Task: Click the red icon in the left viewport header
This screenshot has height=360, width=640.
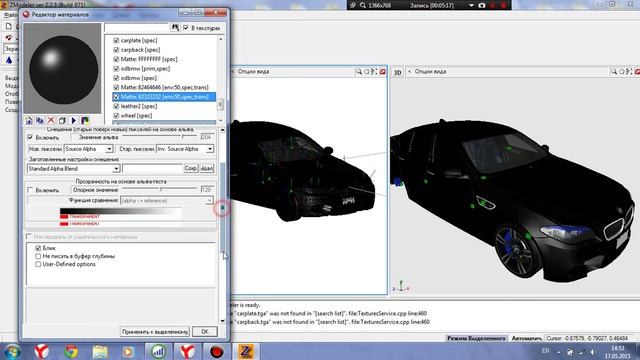Action: point(382,71)
